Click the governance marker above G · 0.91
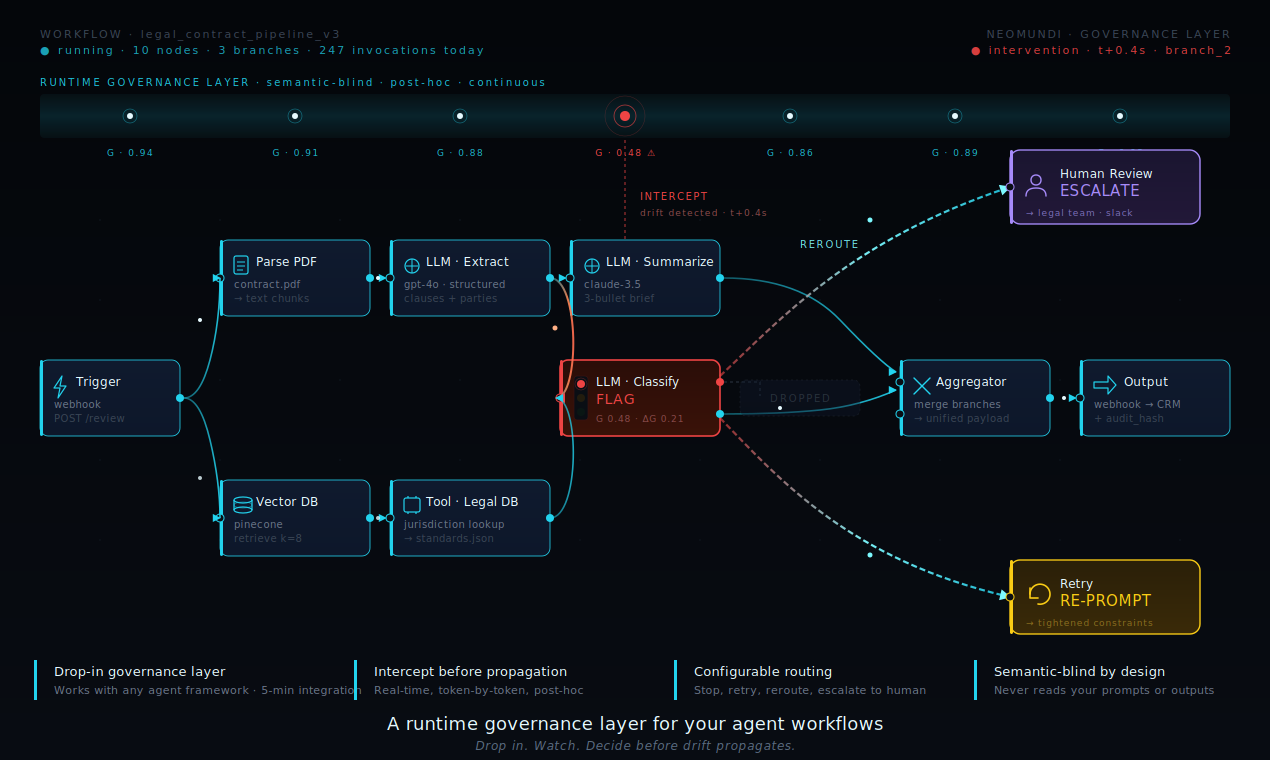Screen dimensions: 1270x760 coord(295,116)
